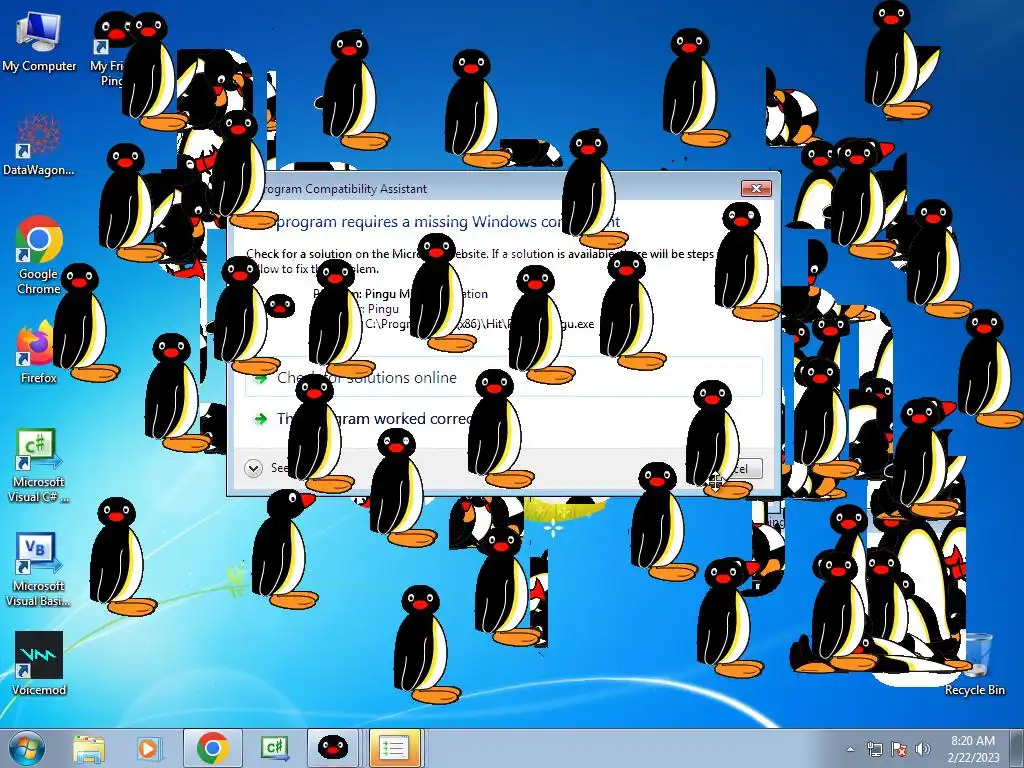Select the Recycle Bin desktop icon
This screenshot has width=1024, height=768.
click(975, 664)
